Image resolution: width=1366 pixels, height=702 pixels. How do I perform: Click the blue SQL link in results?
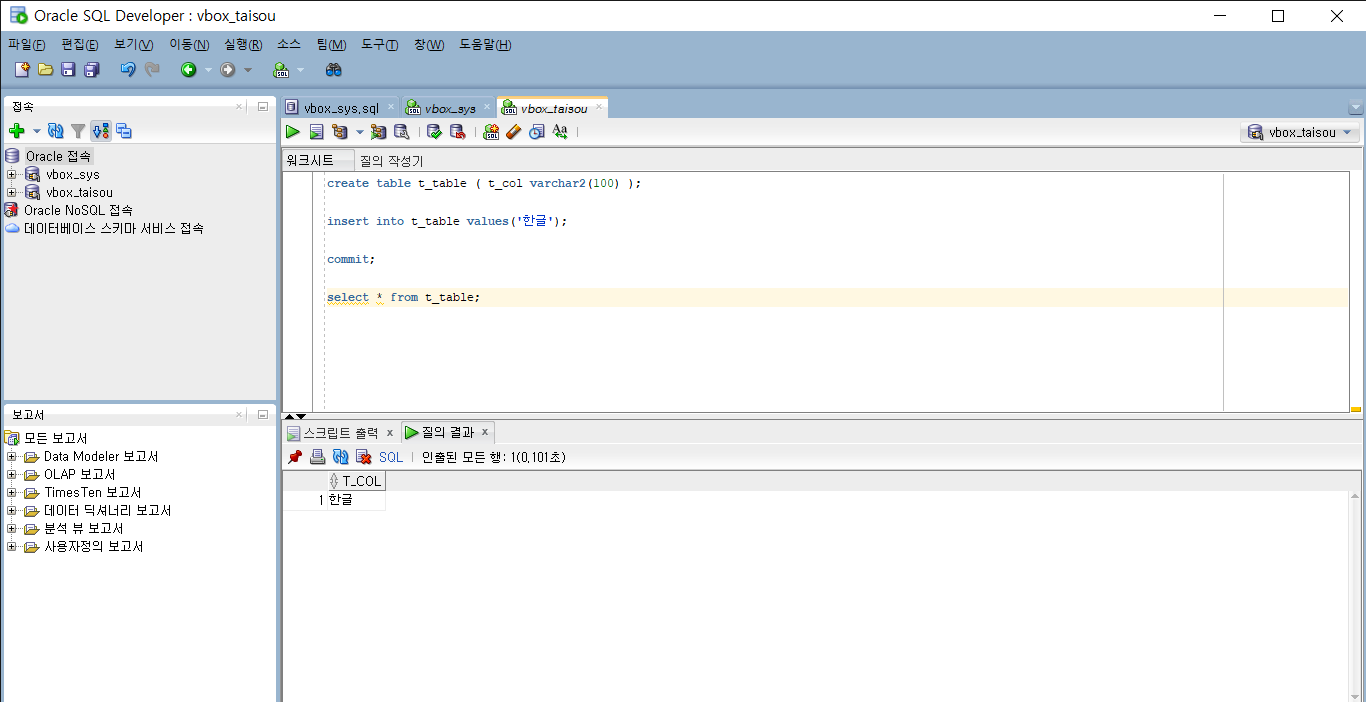point(391,457)
